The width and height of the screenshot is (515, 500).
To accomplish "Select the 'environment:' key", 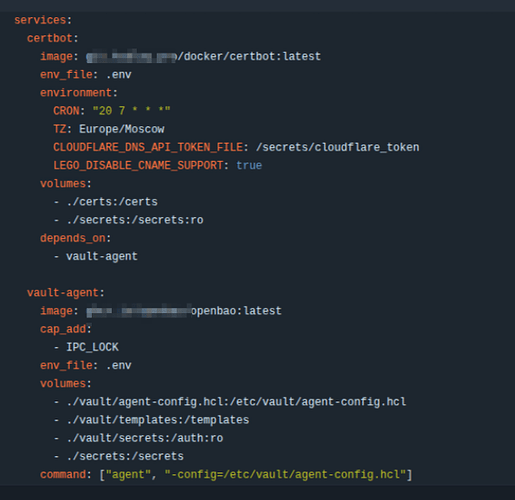I will point(79,93).
